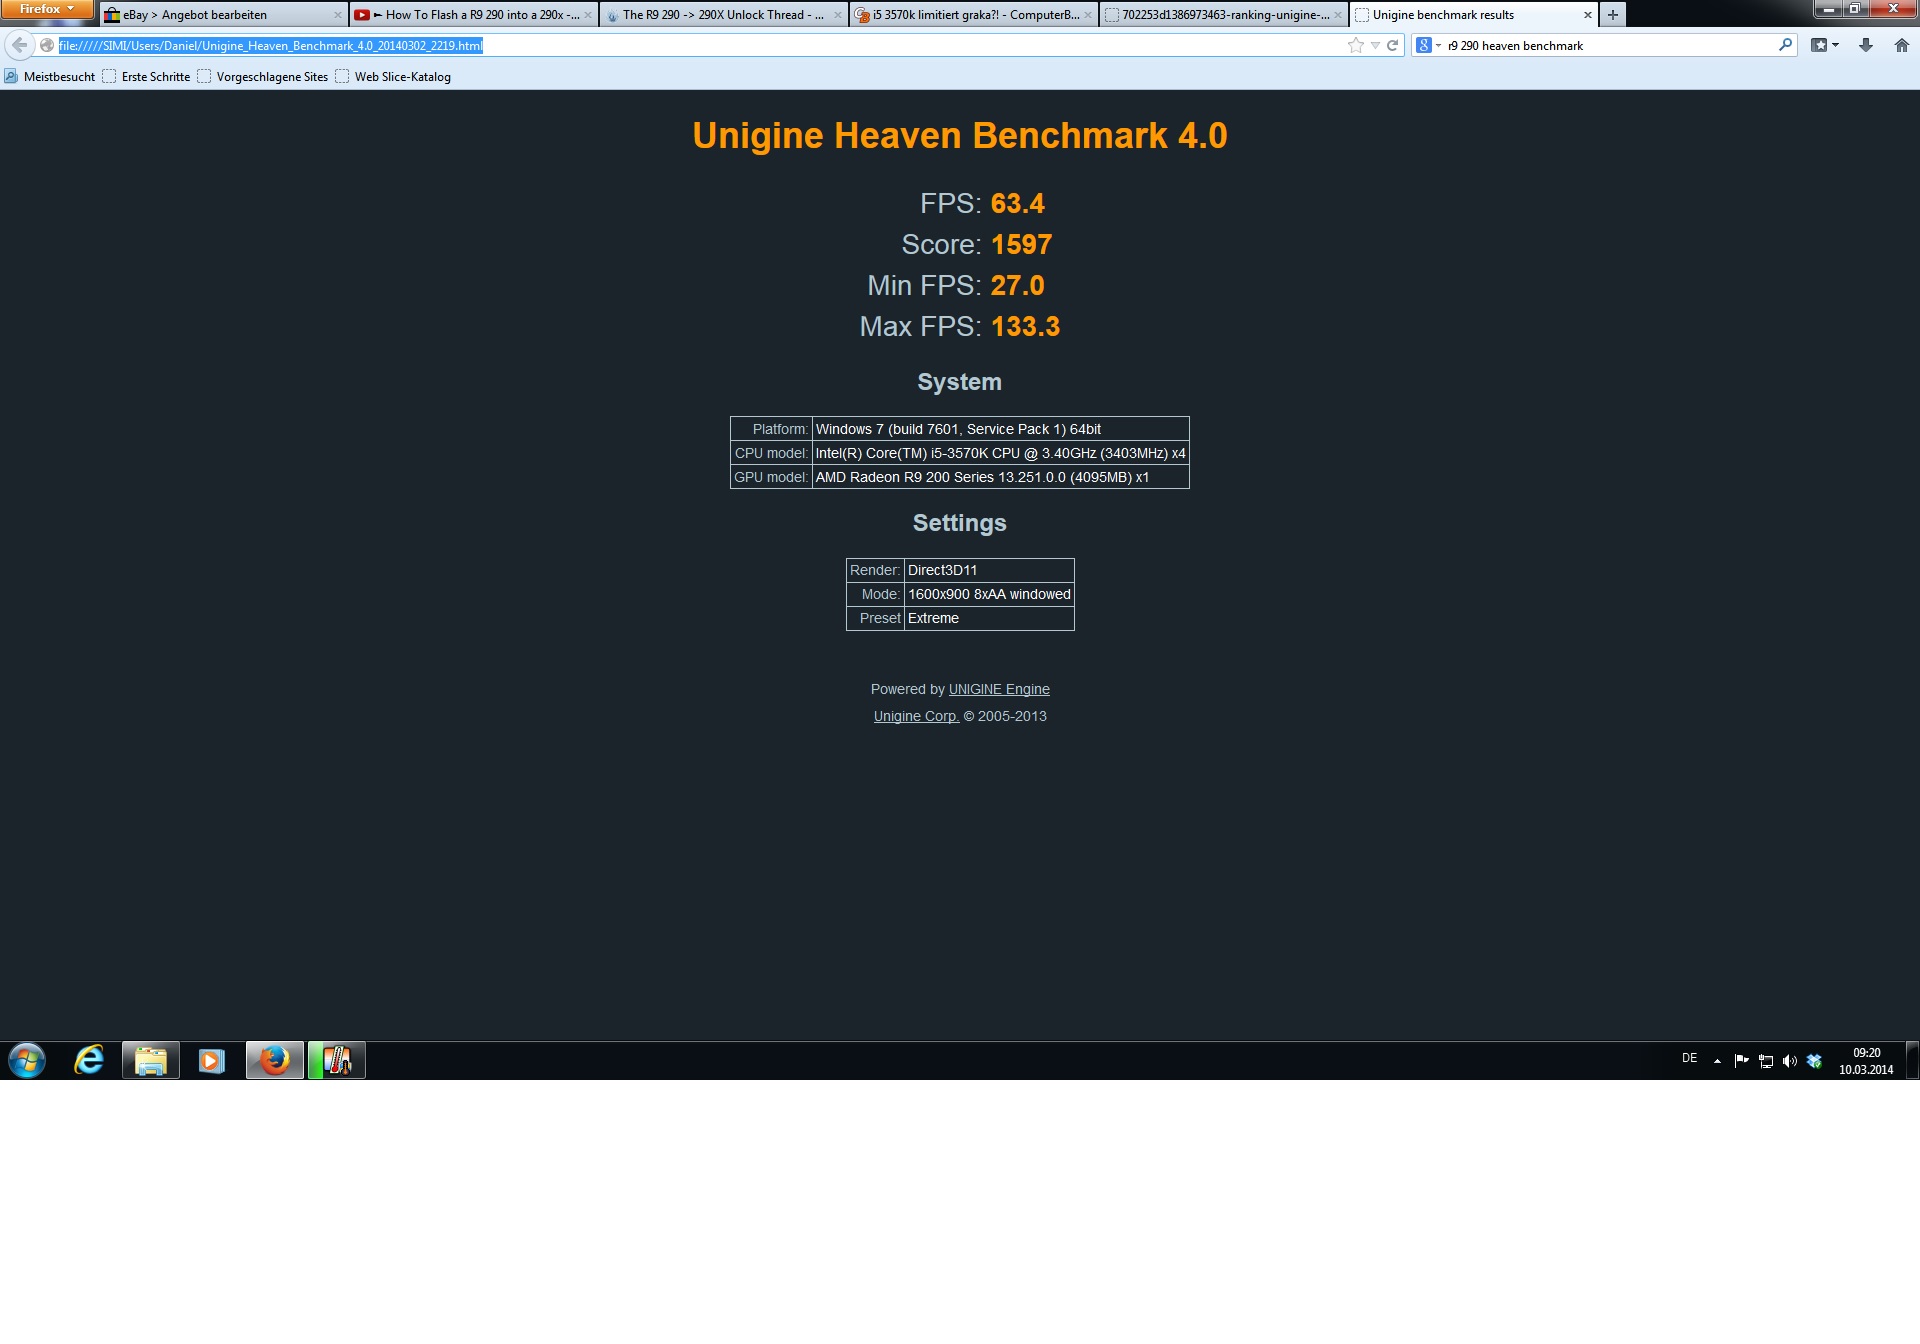This screenshot has height=1344, width=1920.
Task: Go to the Firefox home page icon
Action: [1901, 45]
